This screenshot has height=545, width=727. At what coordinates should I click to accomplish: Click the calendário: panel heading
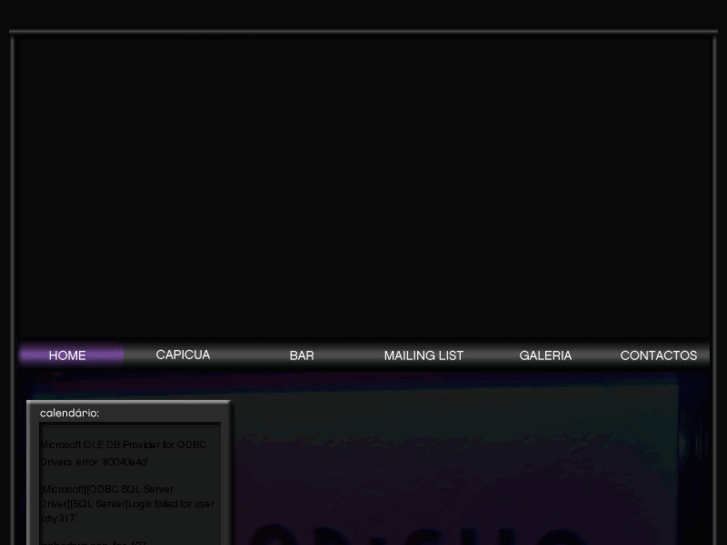pyautogui.click(x=70, y=413)
